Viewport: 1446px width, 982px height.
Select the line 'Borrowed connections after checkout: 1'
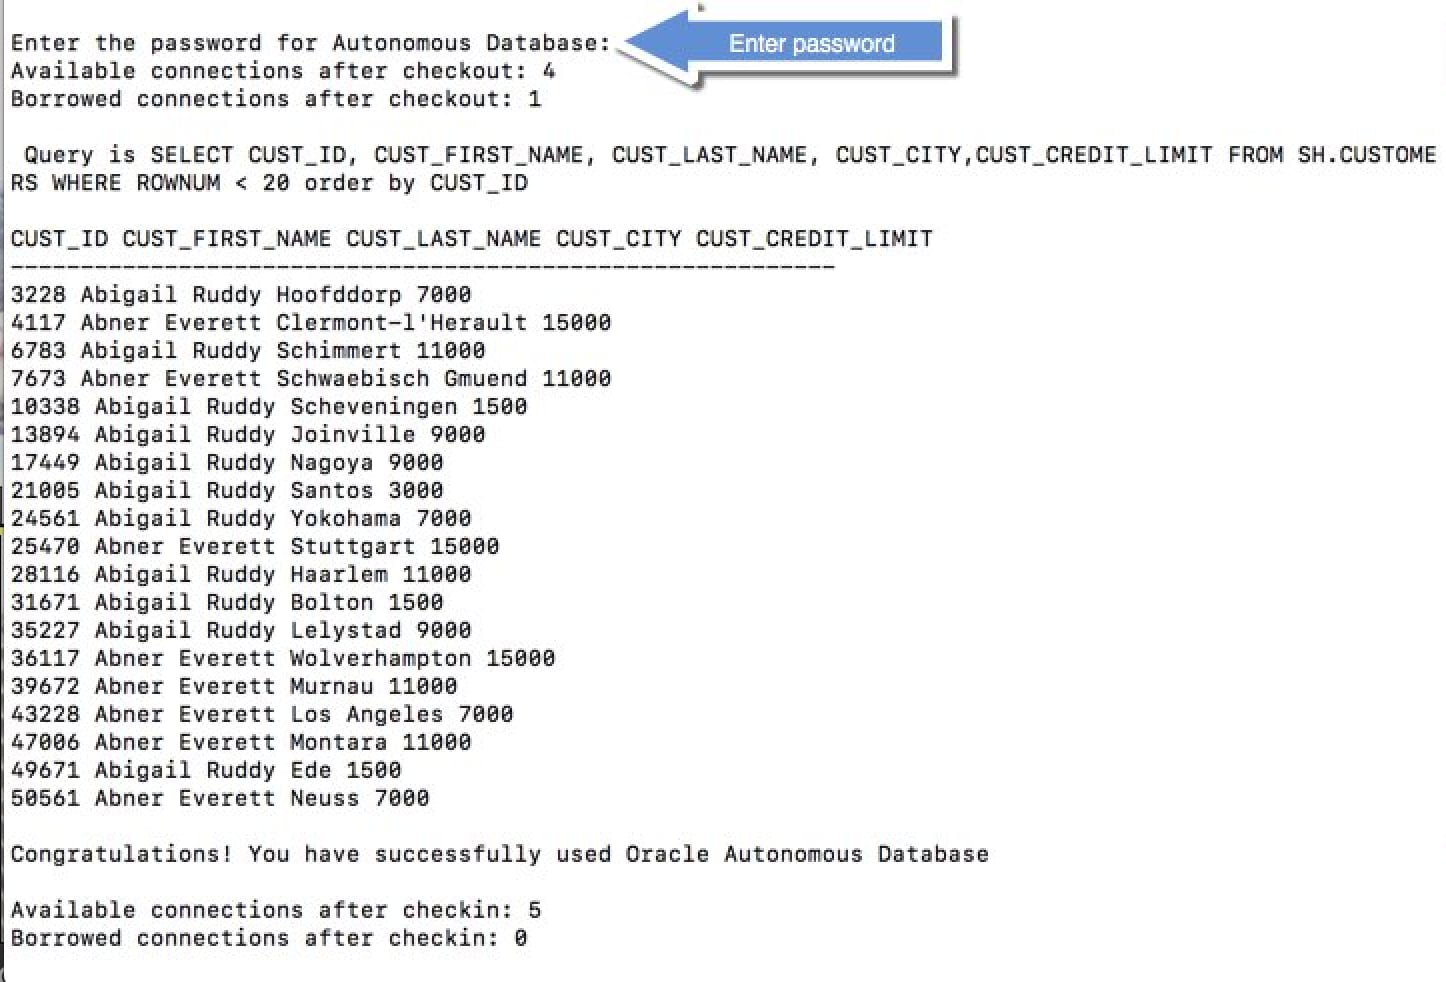(x=276, y=99)
